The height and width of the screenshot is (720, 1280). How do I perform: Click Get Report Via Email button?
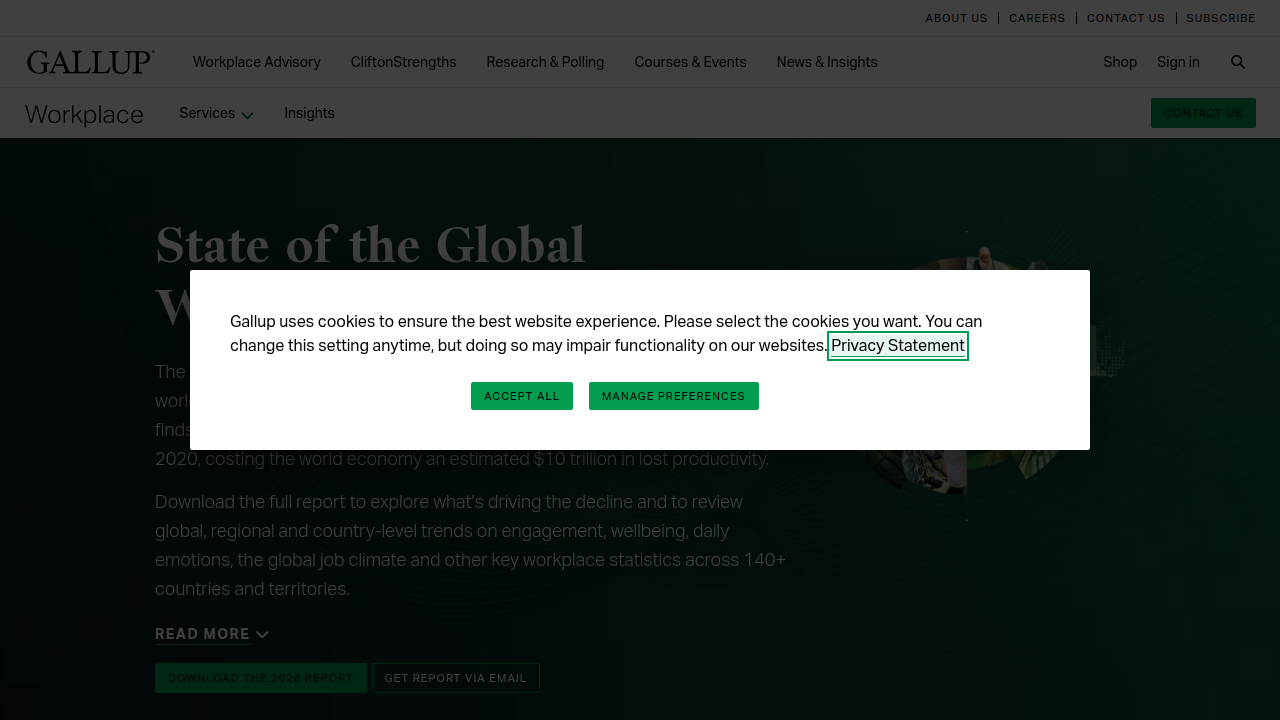point(456,678)
